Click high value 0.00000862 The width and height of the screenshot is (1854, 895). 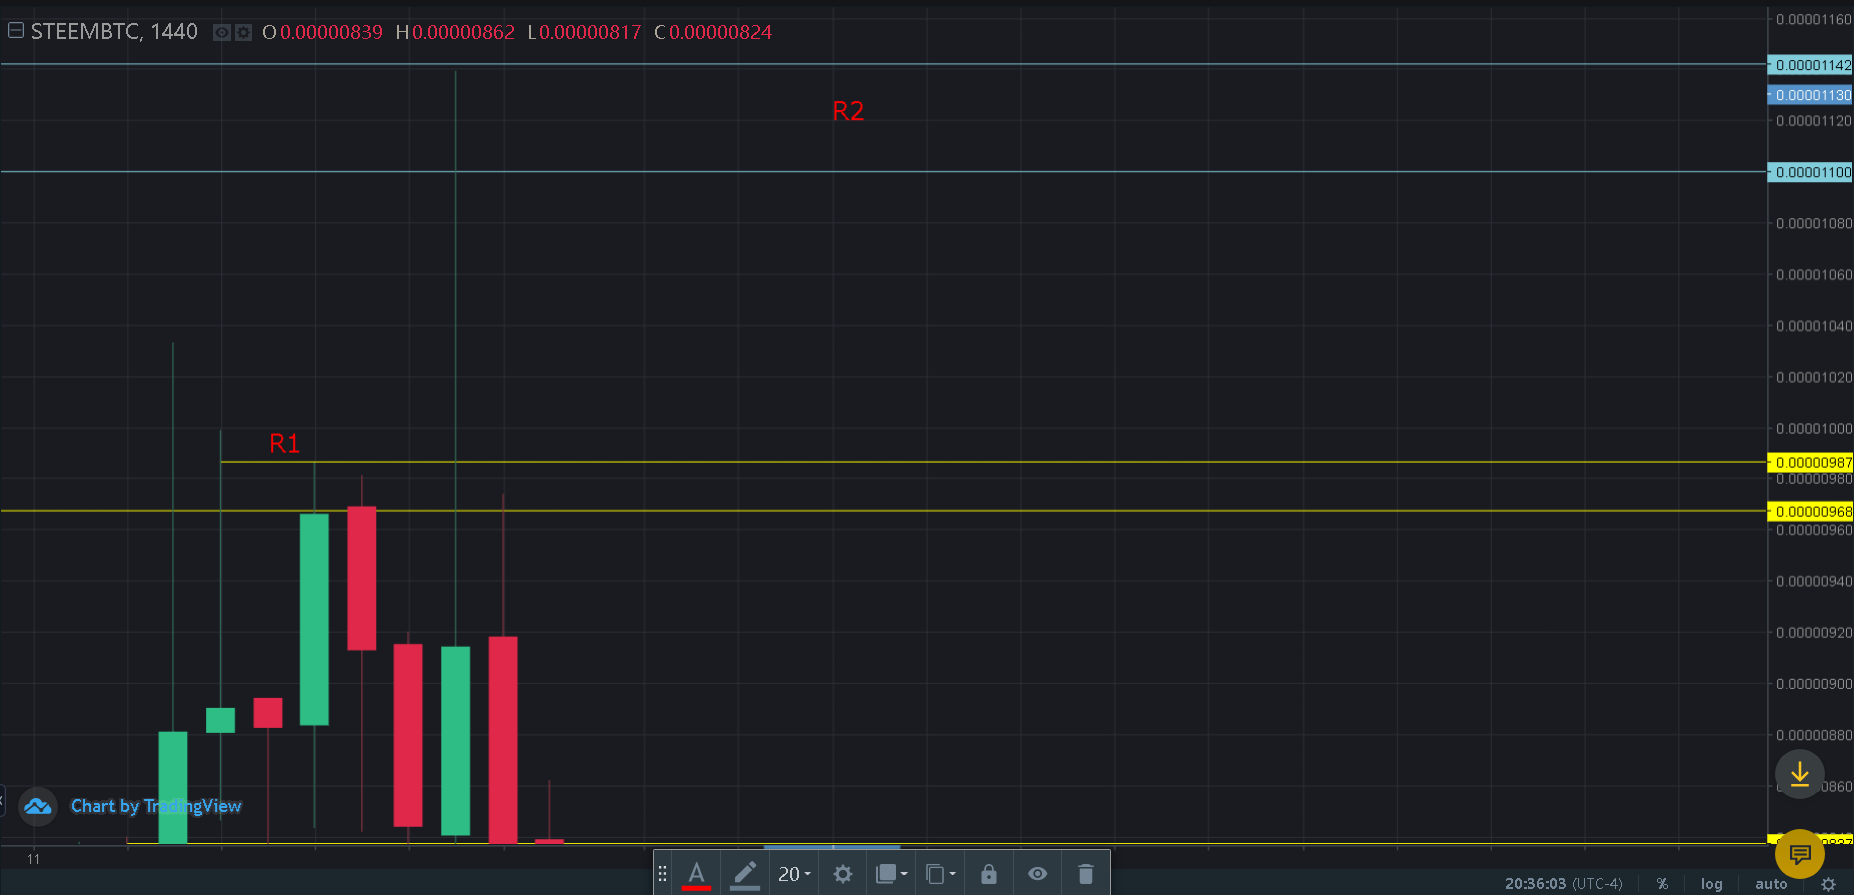click(463, 32)
